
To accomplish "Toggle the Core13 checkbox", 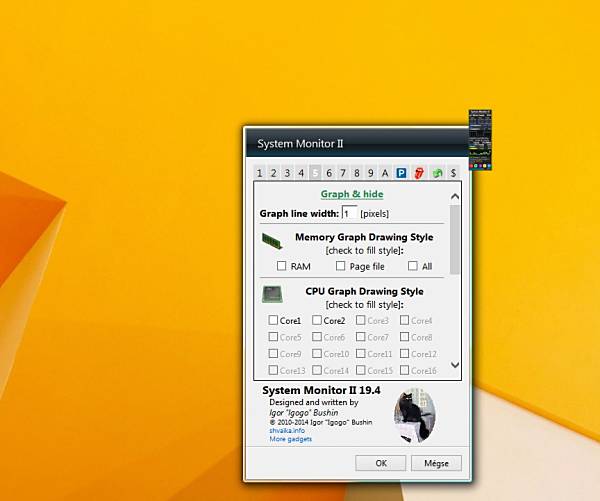I will pyautogui.click(x=273, y=370).
